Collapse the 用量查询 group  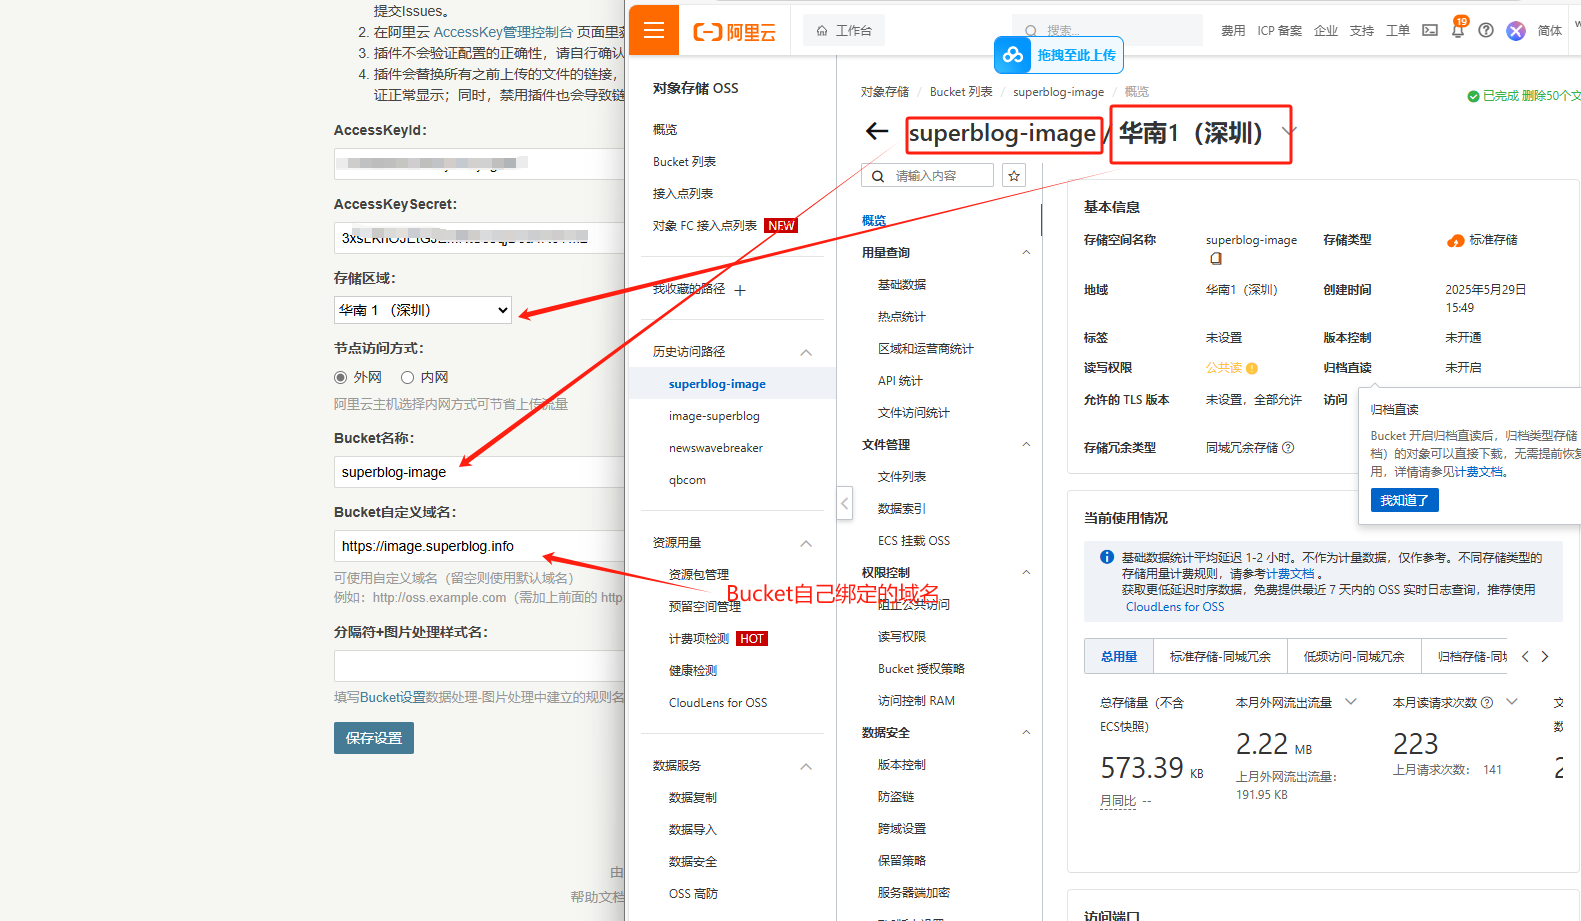[x=1026, y=252]
